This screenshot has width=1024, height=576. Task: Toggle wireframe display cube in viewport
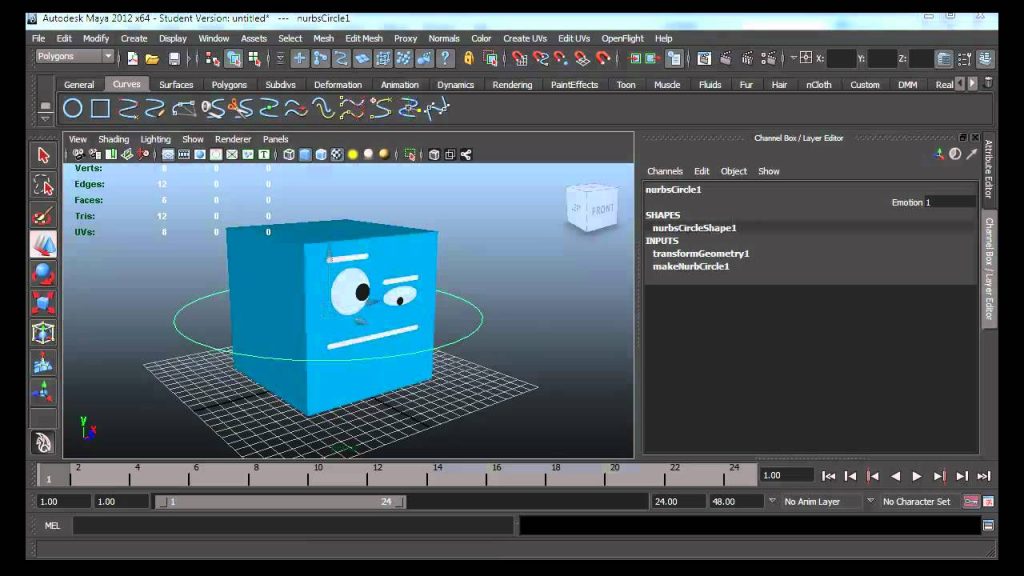pyautogui.click(x=289, y=155)
